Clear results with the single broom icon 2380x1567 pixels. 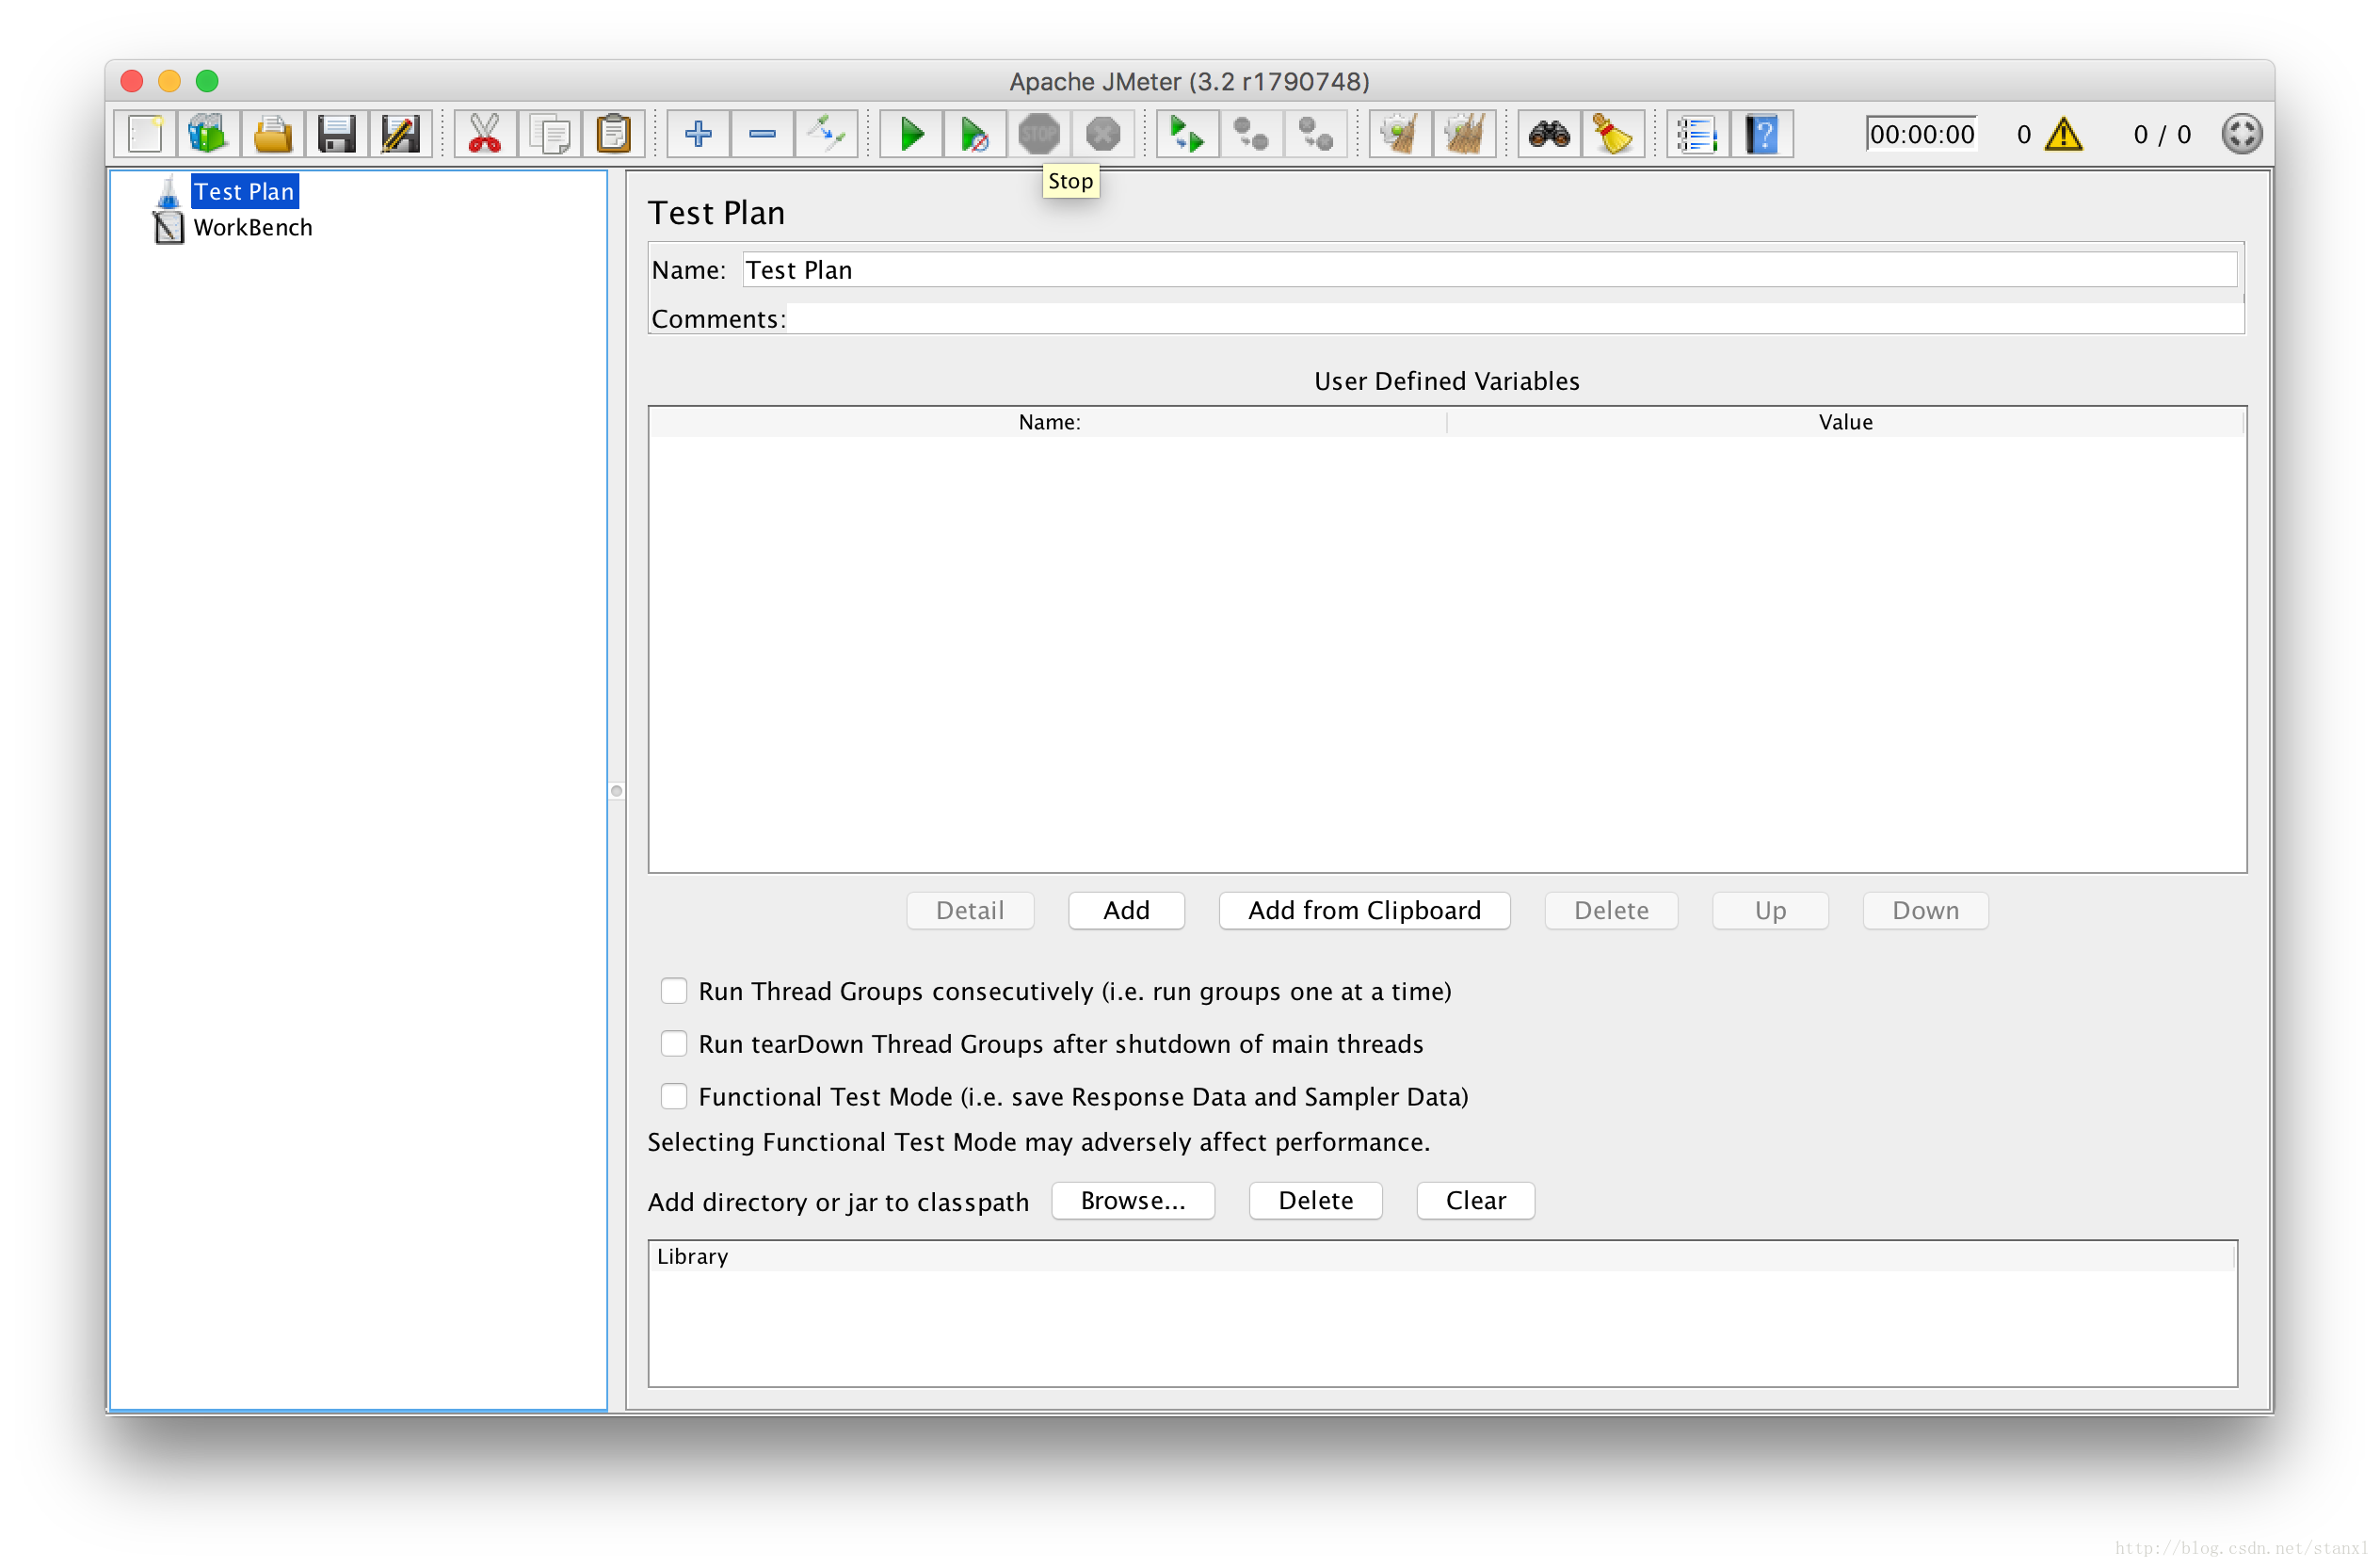1401,134
